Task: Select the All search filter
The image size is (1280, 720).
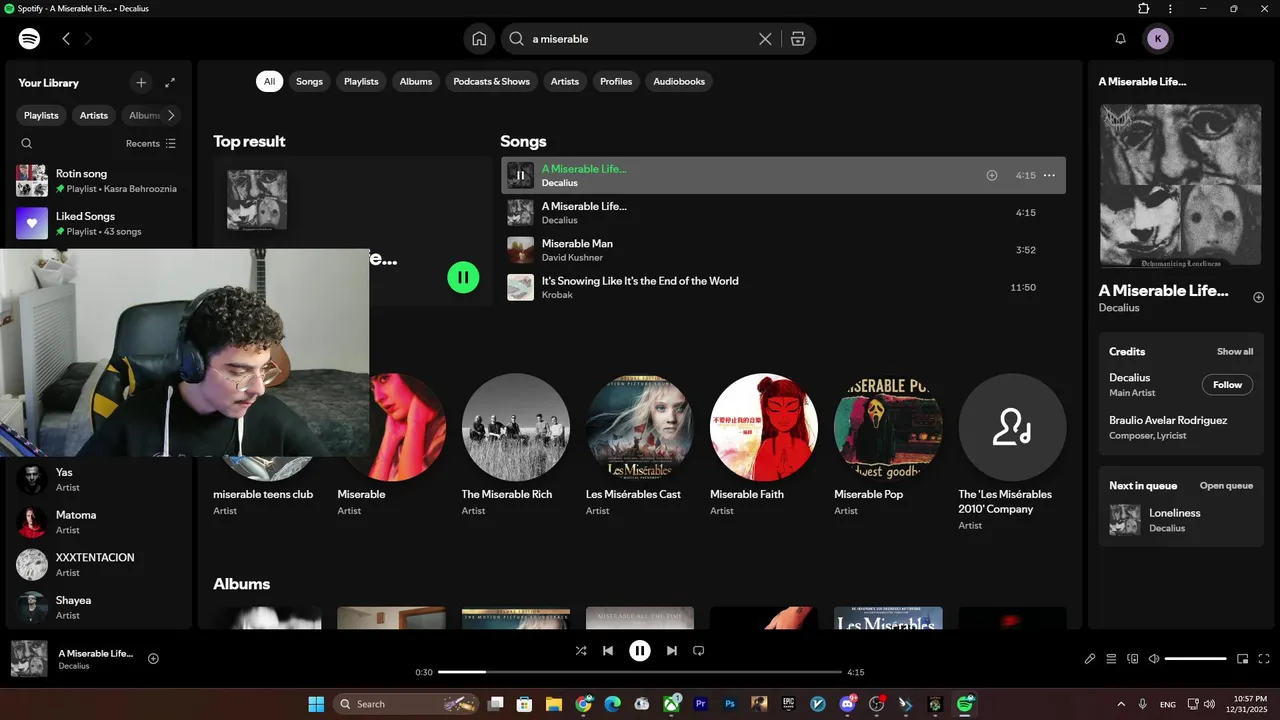Action: (x=269, y=82)
